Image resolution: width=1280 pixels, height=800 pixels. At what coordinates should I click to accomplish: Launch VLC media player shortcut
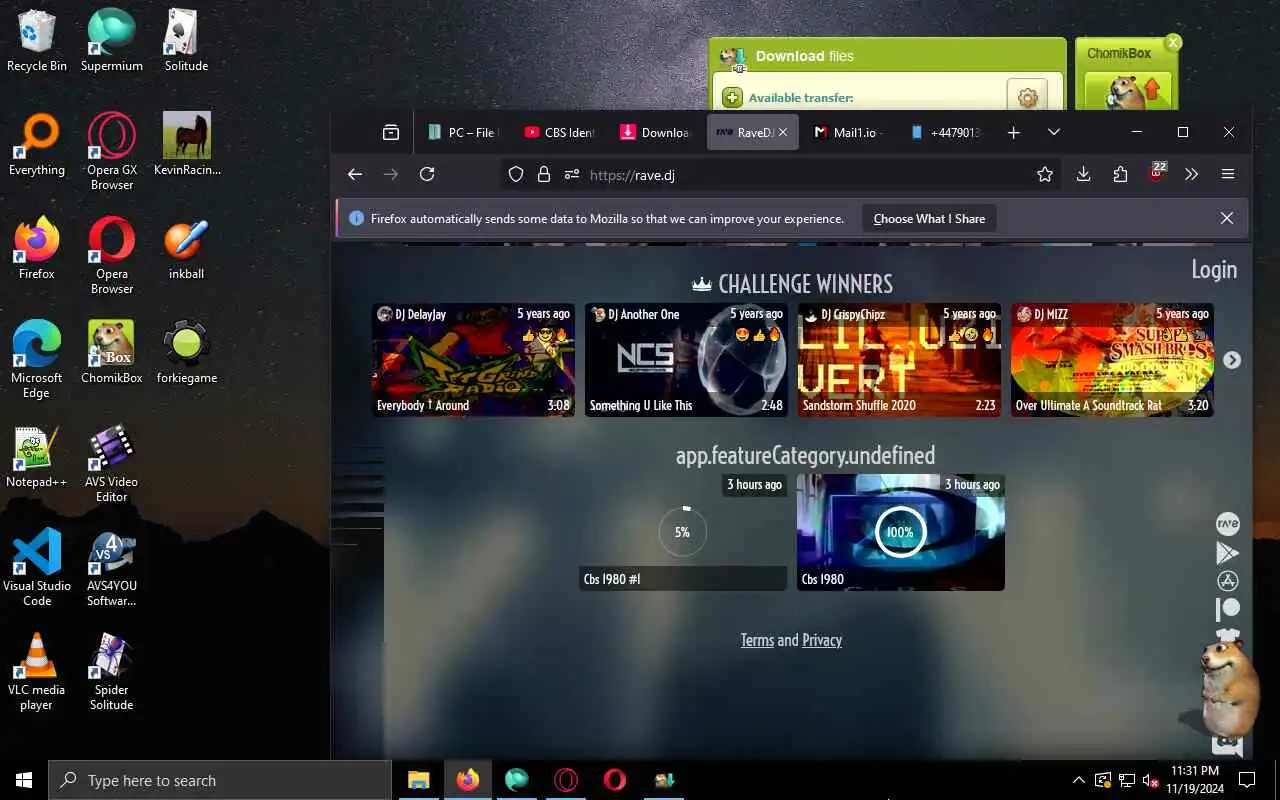click(37, 671)
